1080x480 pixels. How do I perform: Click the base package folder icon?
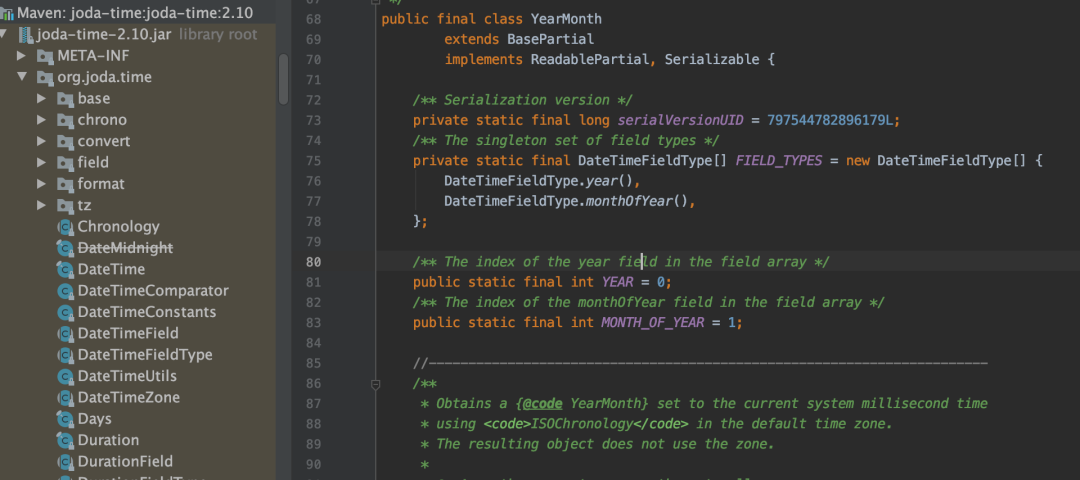coord(65,98)
